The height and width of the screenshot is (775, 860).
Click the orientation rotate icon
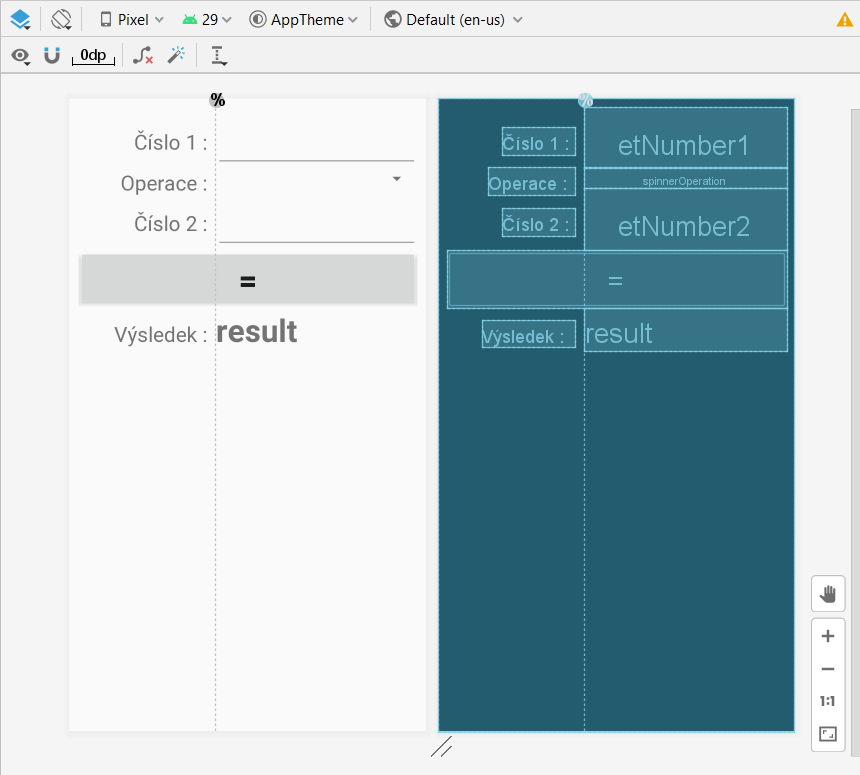(62, 19)
